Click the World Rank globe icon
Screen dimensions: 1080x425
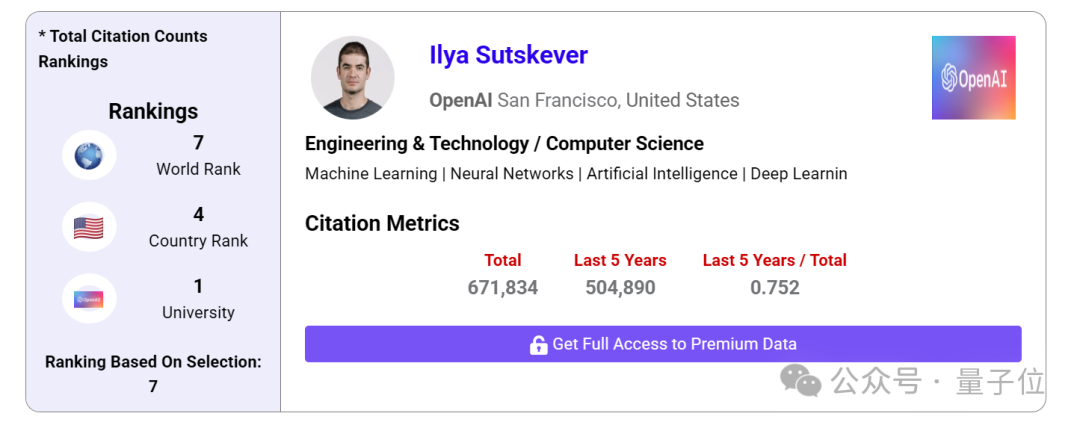pos(89,156)
